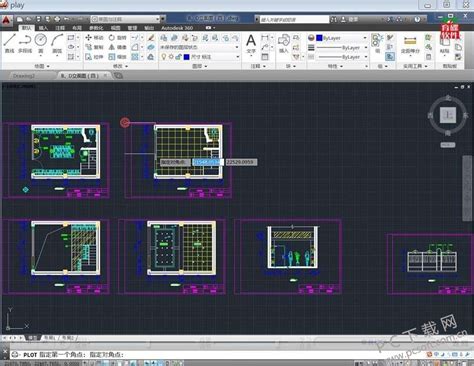Click the new drawing tab button beside file tabs
This screenshot has width=474, height=366.
tap(118, 76)
